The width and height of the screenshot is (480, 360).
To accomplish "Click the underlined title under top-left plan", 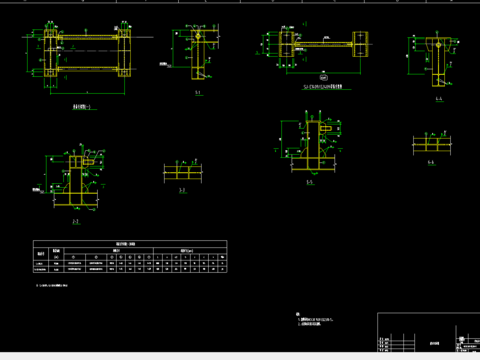I will point(82,107).
